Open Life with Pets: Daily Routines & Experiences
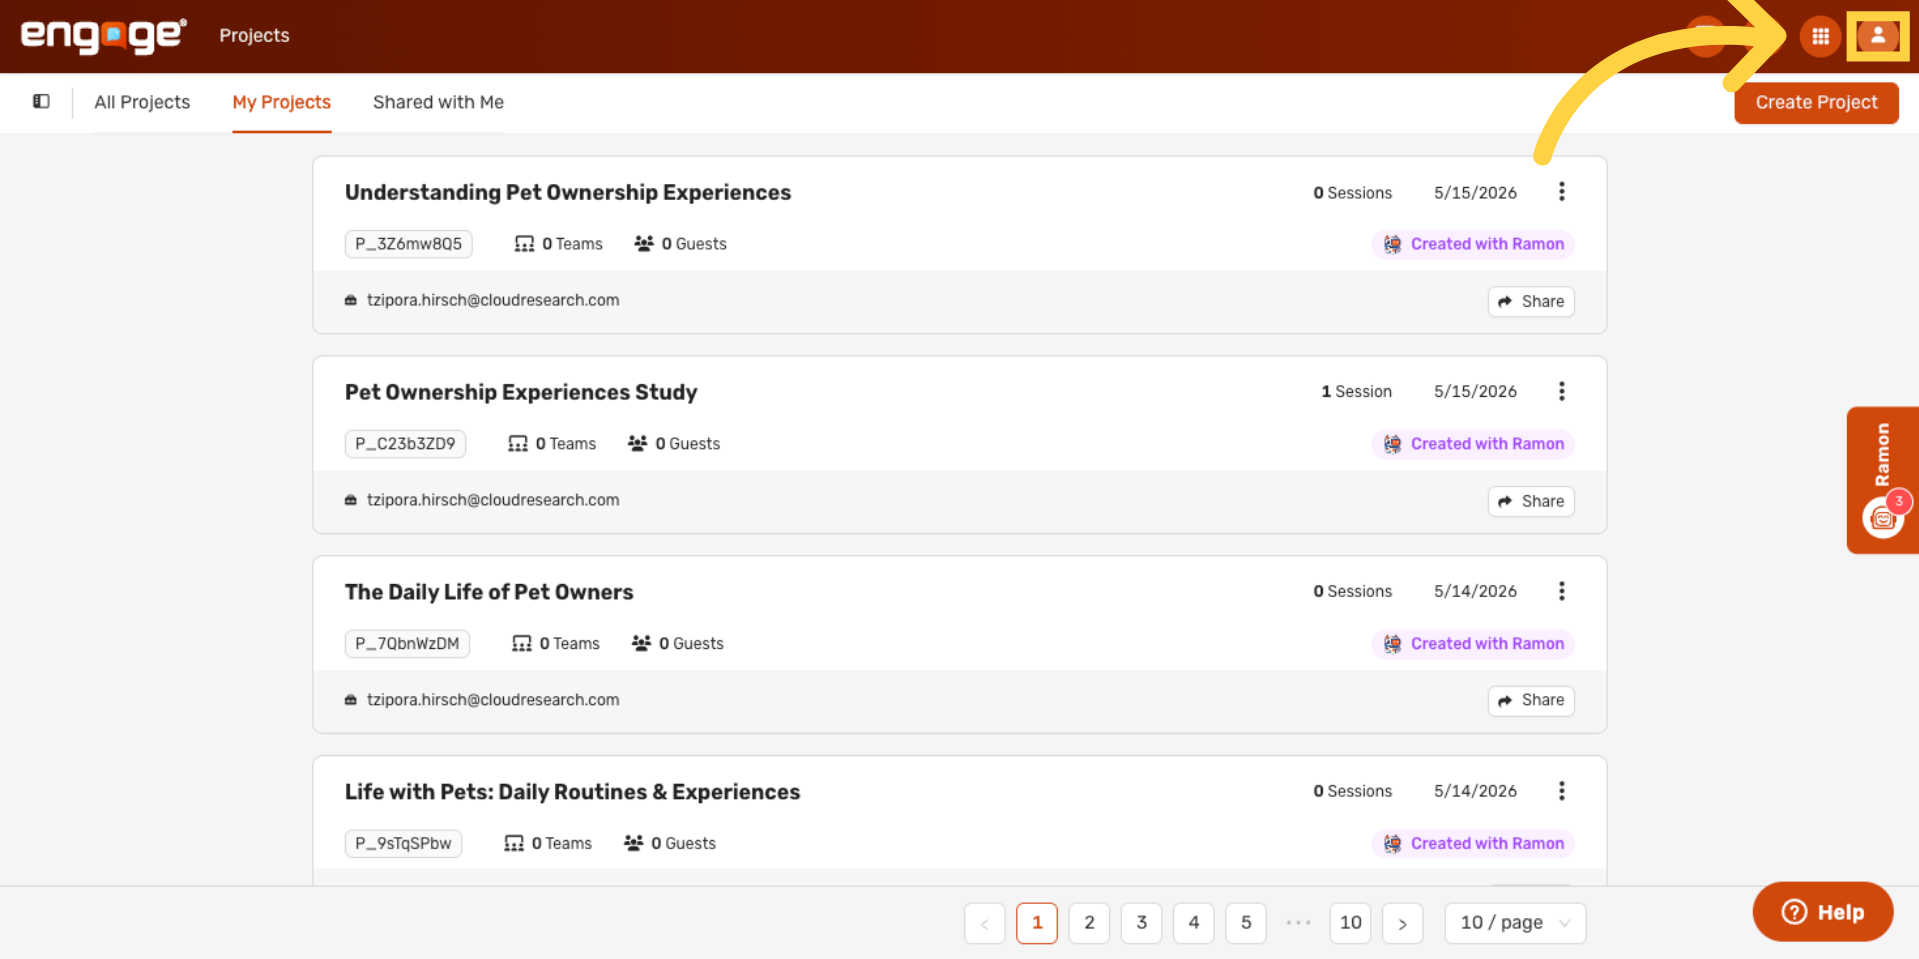 click(x=572, y=792)
